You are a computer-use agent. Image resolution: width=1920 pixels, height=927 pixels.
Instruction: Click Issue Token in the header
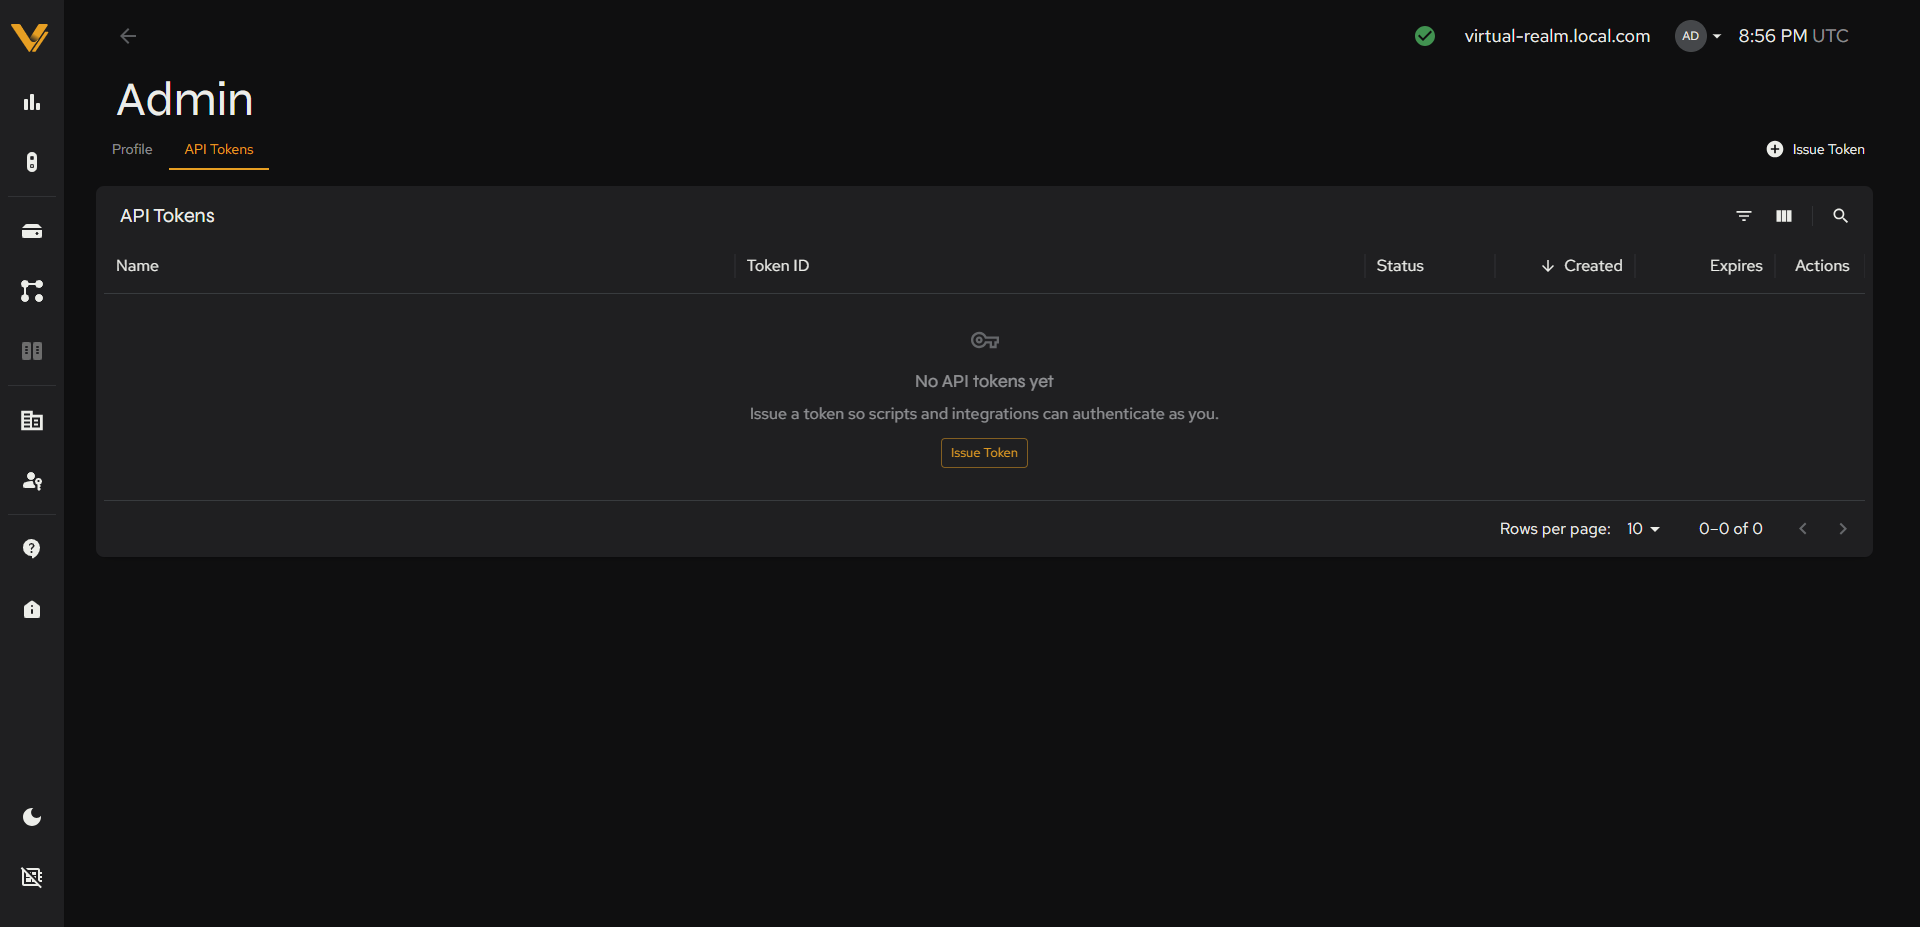click(1815, 149)
